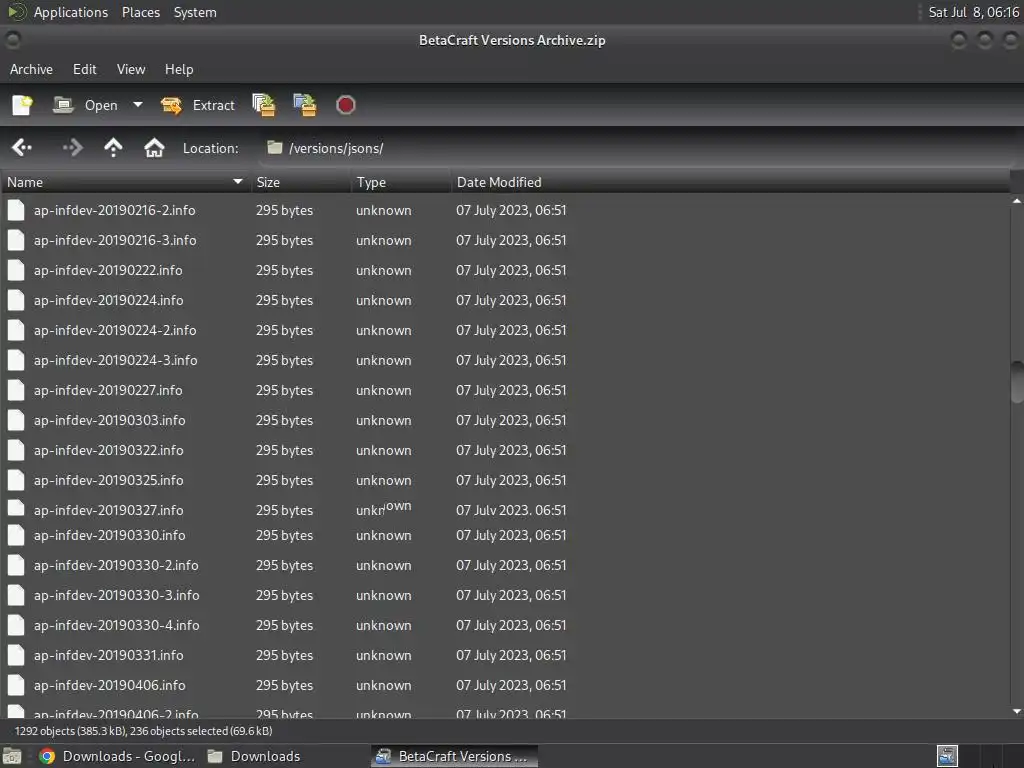Open the Help menu
This screenshot has height=768, width=1024.
(x=179, y=69)
